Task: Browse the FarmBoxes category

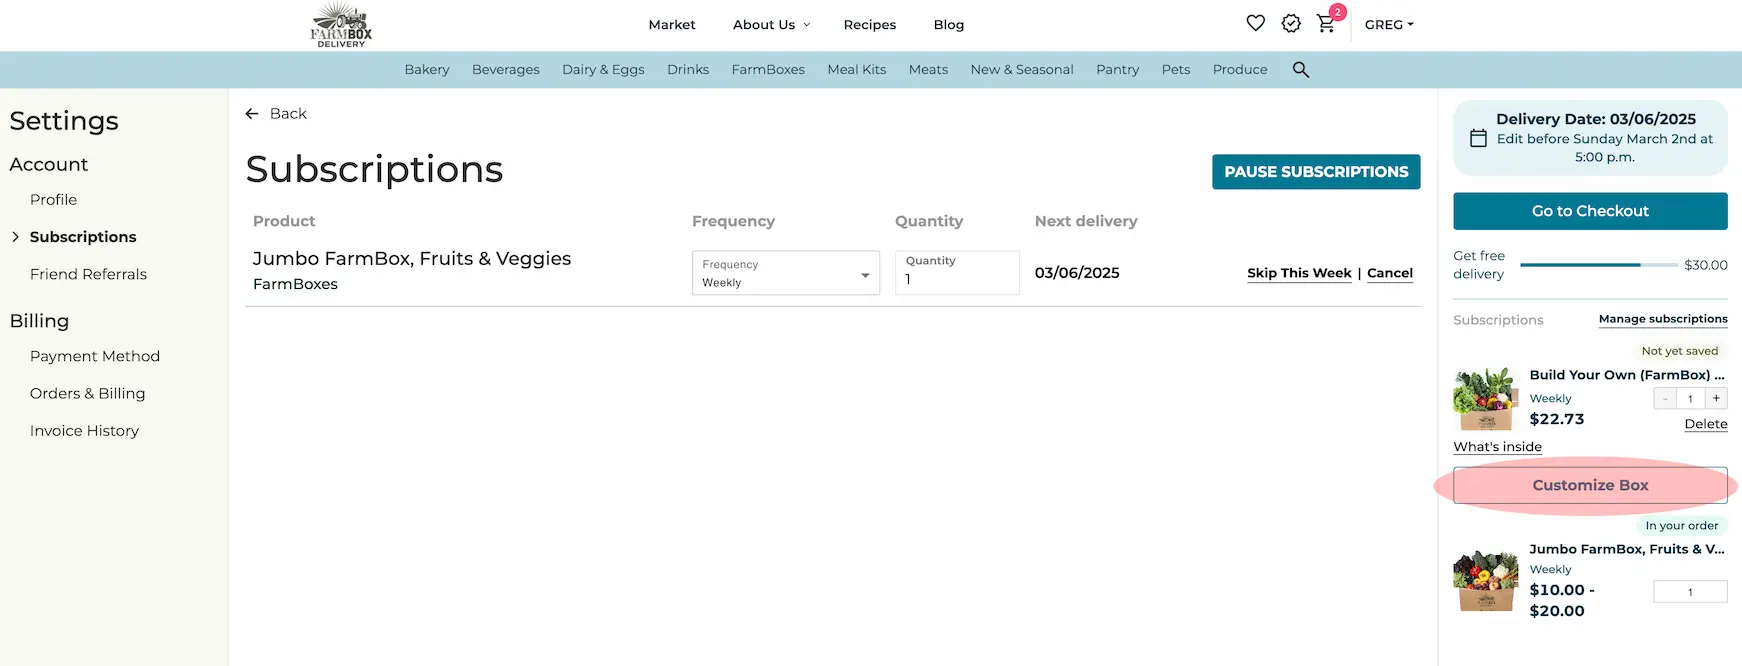Action: coord(768,70)
